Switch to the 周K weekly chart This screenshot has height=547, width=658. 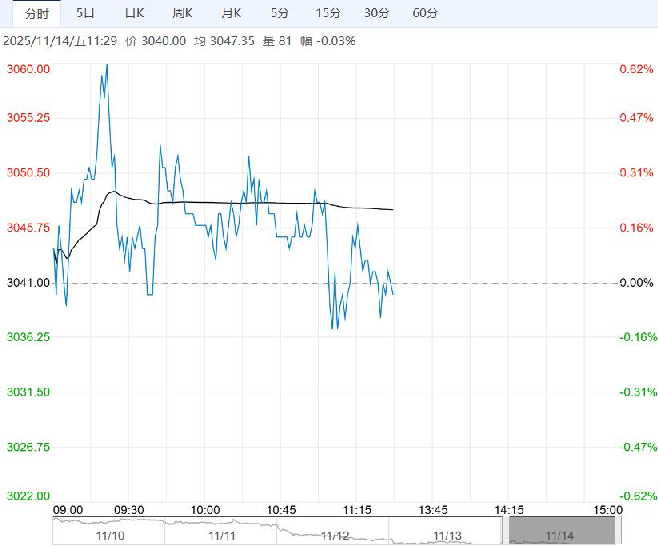pos(181,13)
